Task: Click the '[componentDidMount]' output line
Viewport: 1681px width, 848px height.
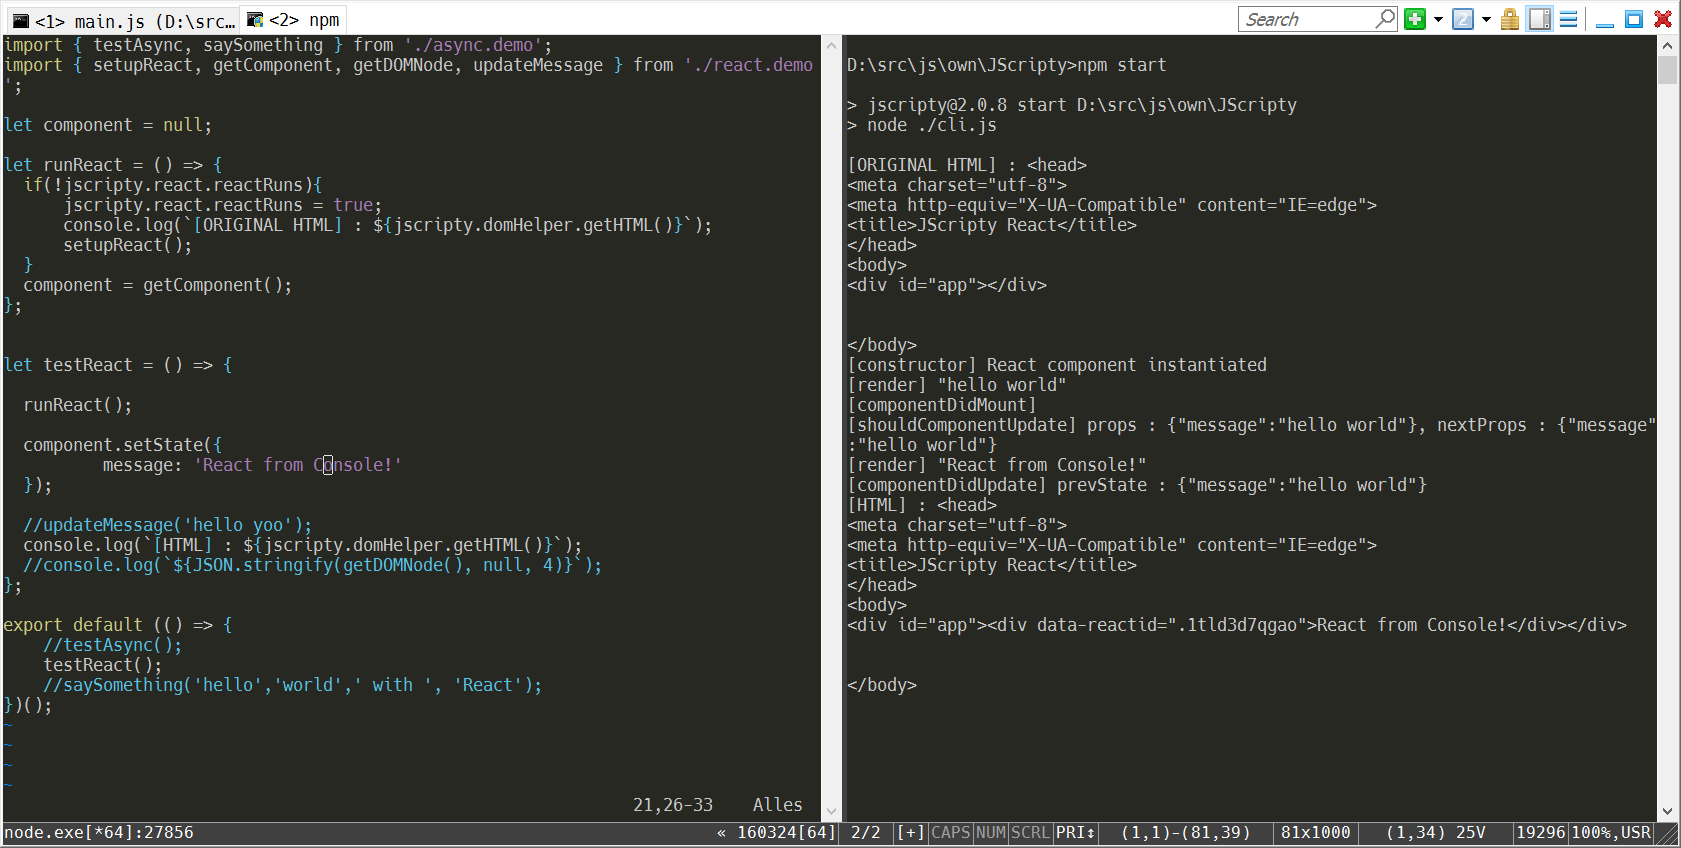Action: pos(942,405)
